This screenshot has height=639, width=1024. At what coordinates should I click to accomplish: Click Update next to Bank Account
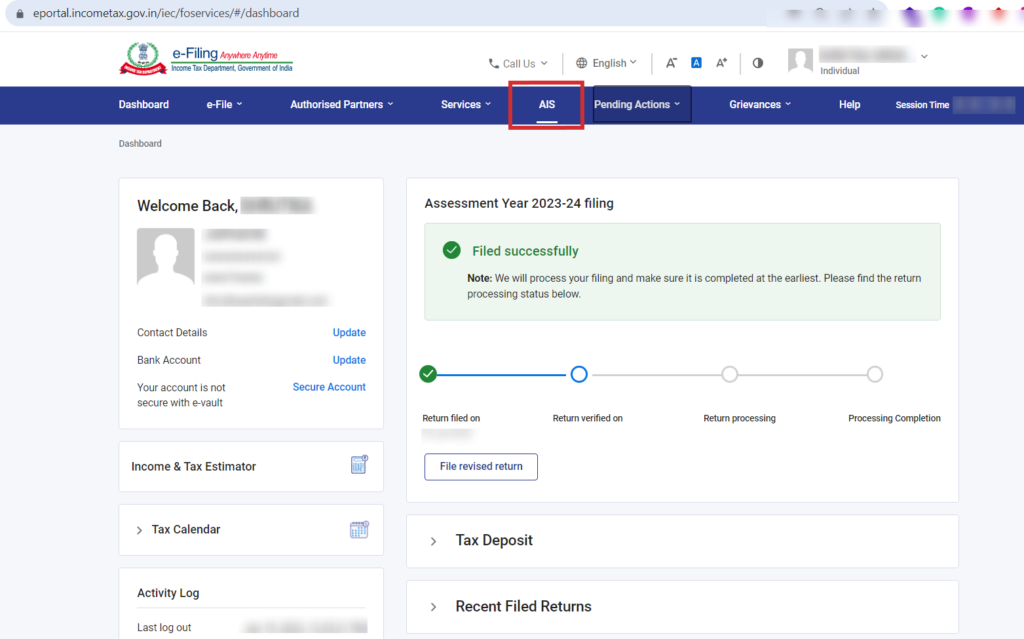click(x=349, y=359)
